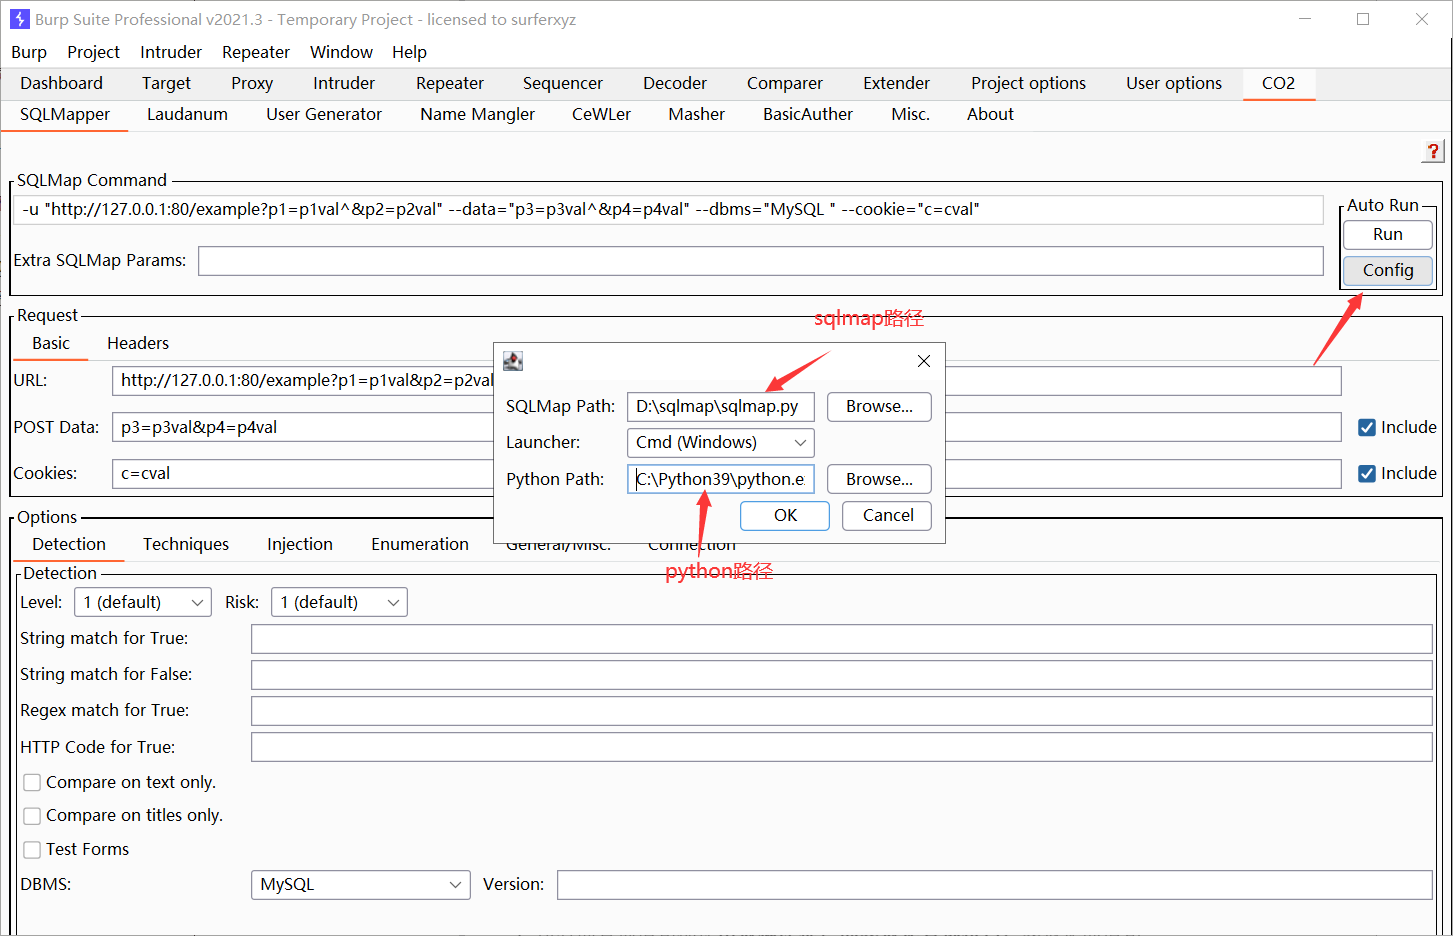Open the Risk dropdown
The image size is (1453, 936).
tap(339, 602)
